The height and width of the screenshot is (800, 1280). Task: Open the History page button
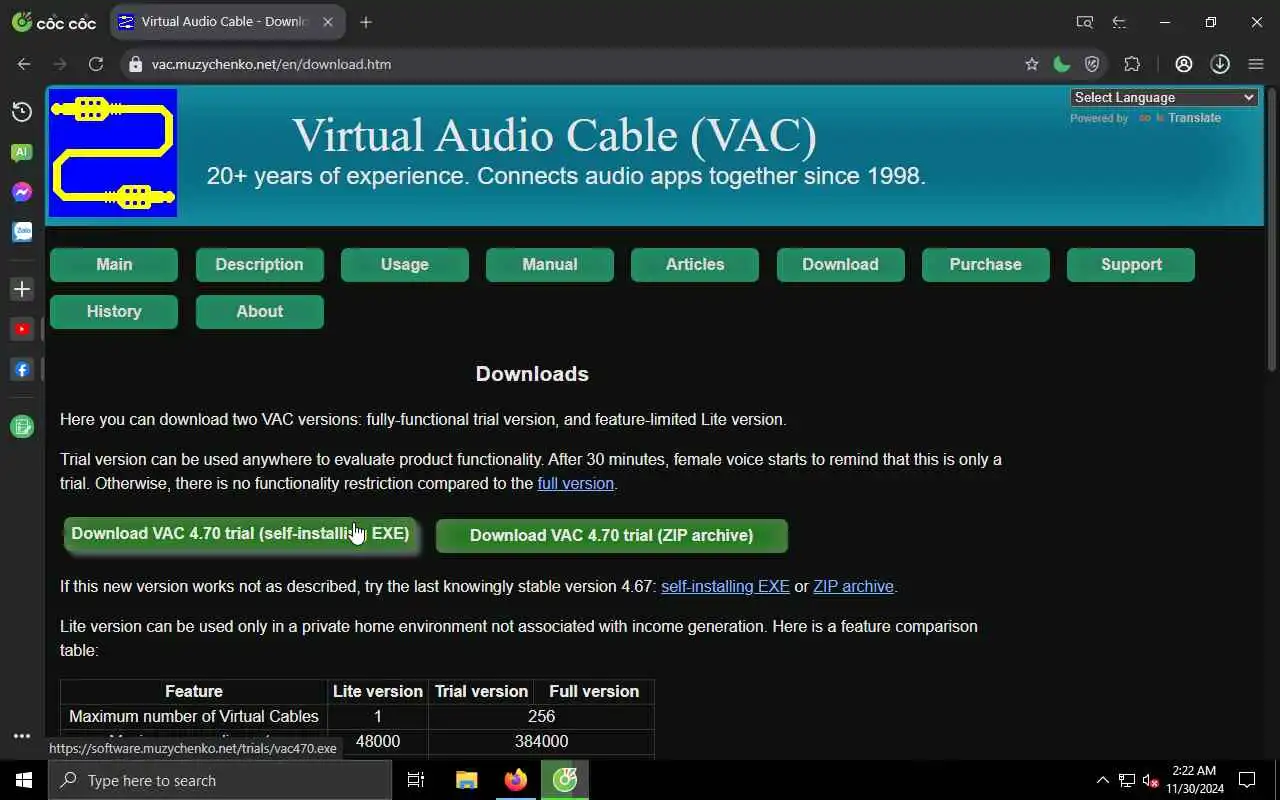(114, 312)
